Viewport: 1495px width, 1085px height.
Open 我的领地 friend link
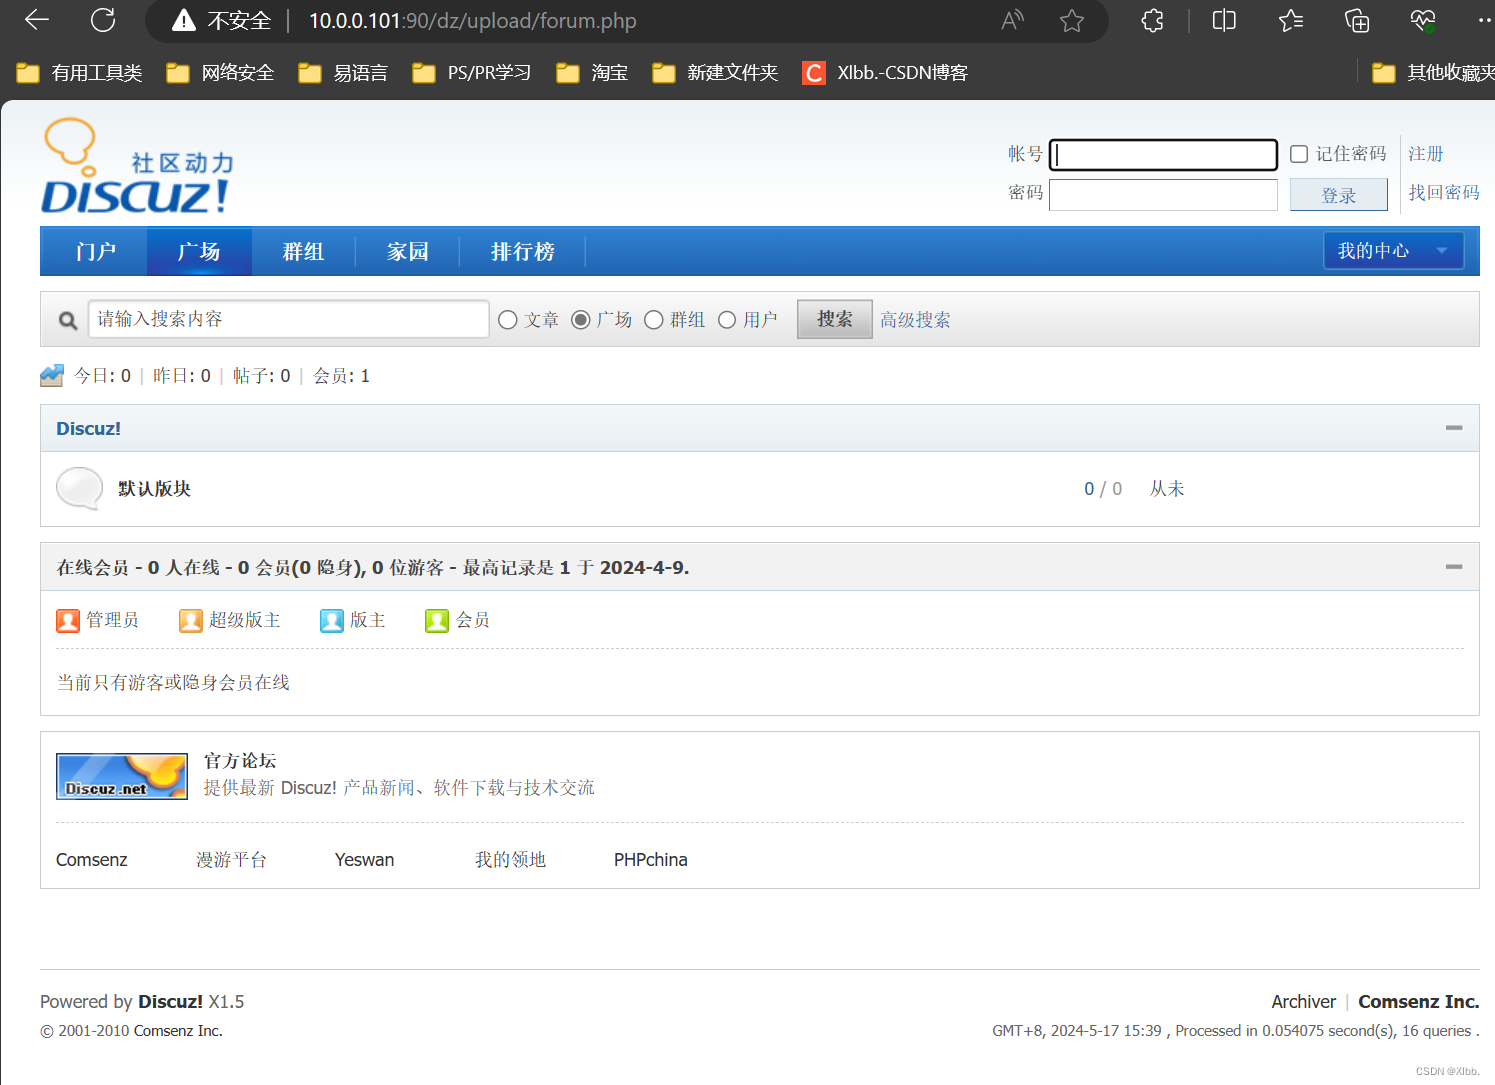click(x=511, y=860)
